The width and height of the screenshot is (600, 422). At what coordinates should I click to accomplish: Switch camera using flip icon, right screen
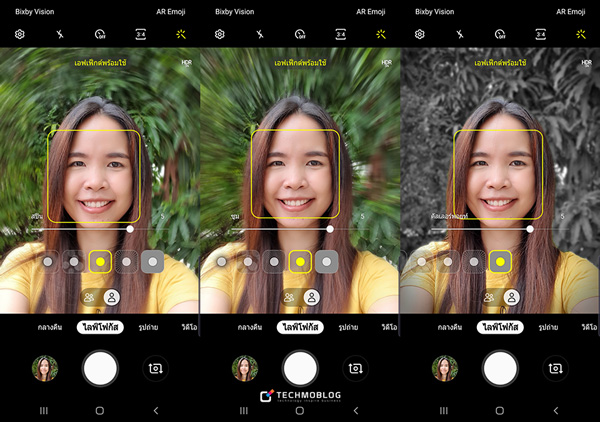tap(554, 368)
